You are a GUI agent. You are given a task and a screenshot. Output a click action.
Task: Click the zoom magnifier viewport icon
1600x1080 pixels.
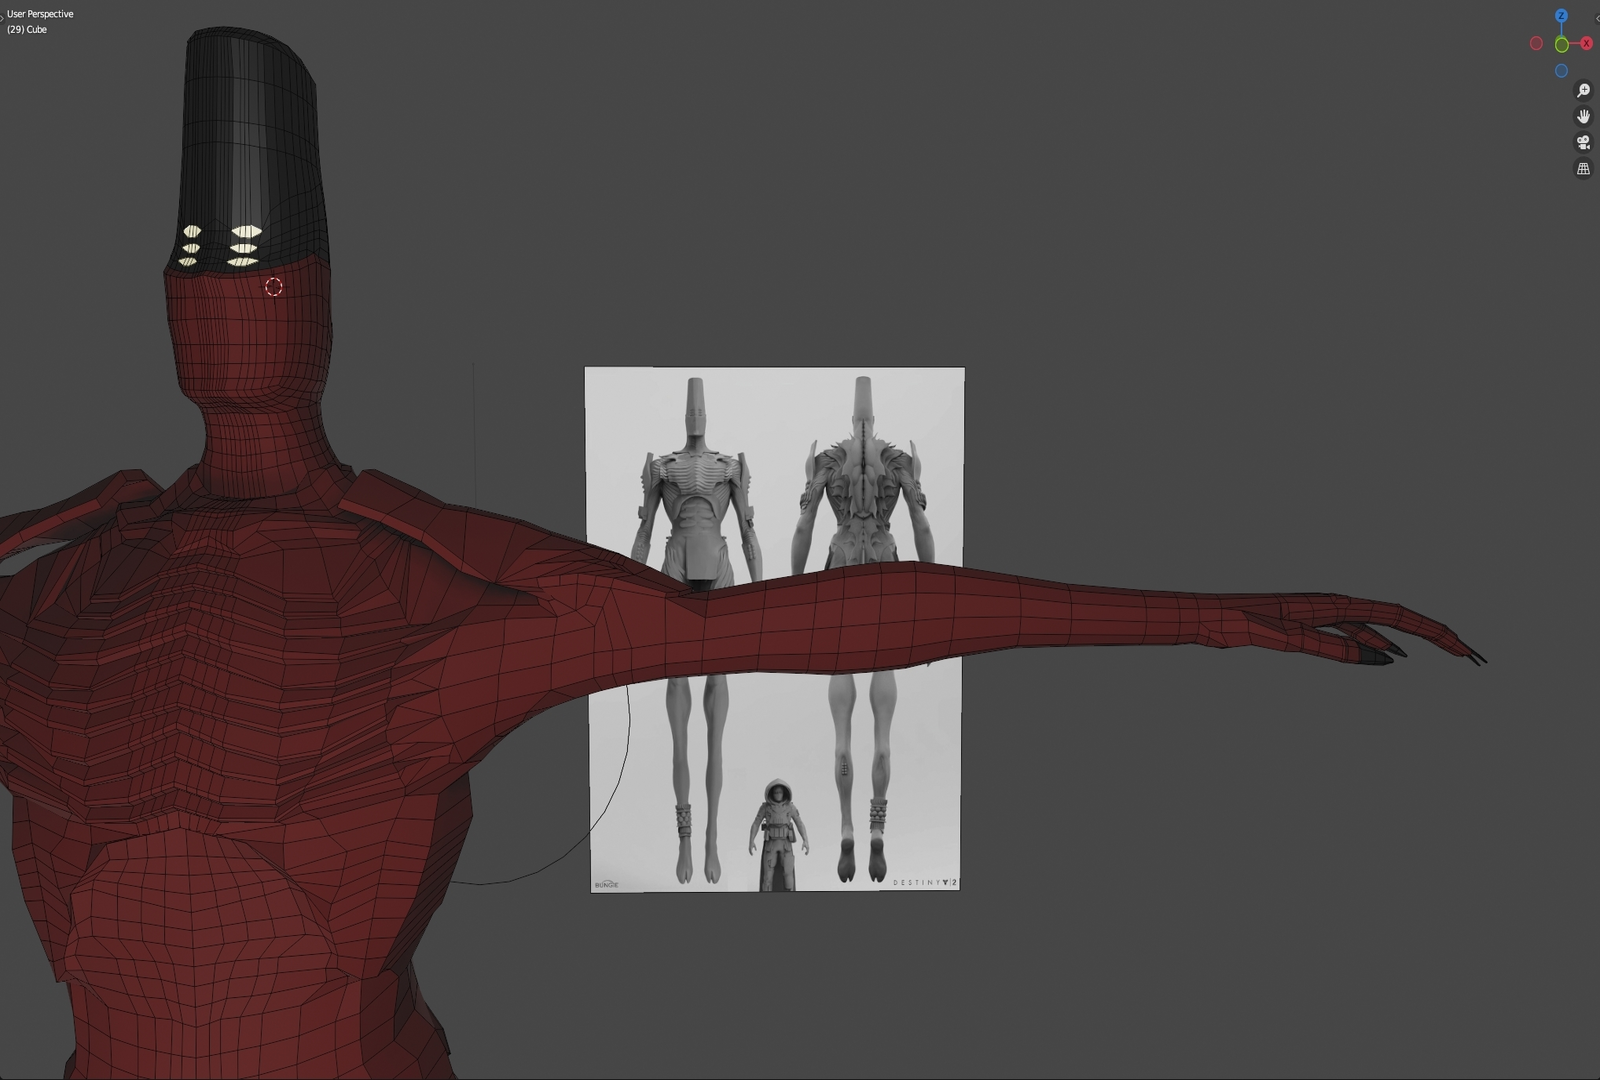tap(1583, 91)
